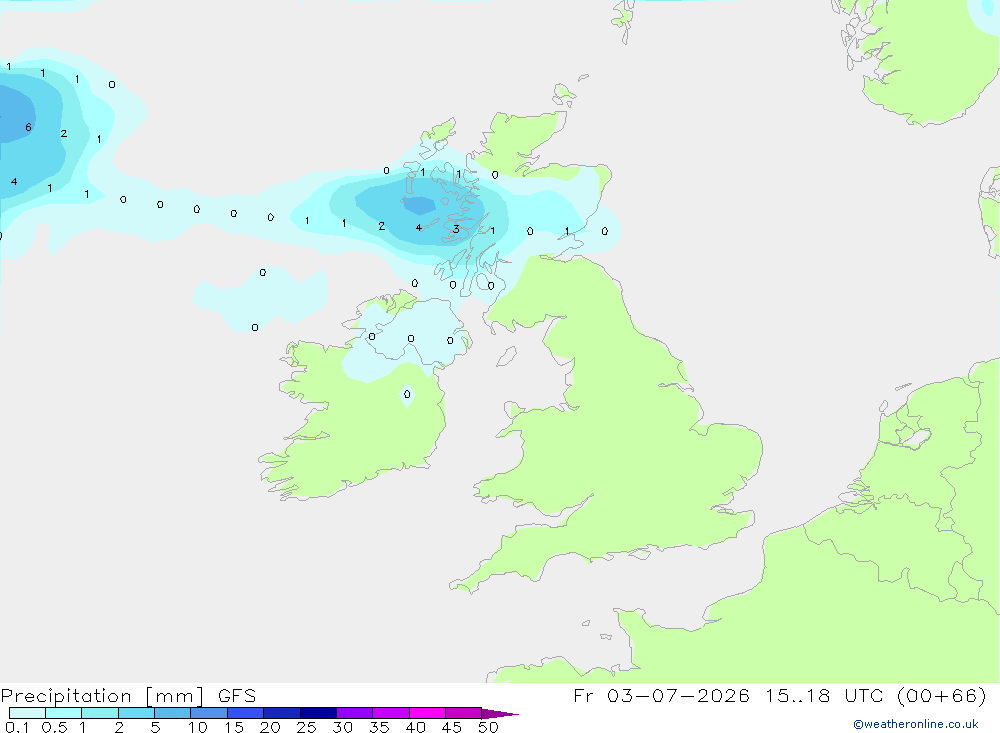1000x733 pixels.
Task: Choose the 2–5 mm legend color box
Action: click(x=136, y=713)
